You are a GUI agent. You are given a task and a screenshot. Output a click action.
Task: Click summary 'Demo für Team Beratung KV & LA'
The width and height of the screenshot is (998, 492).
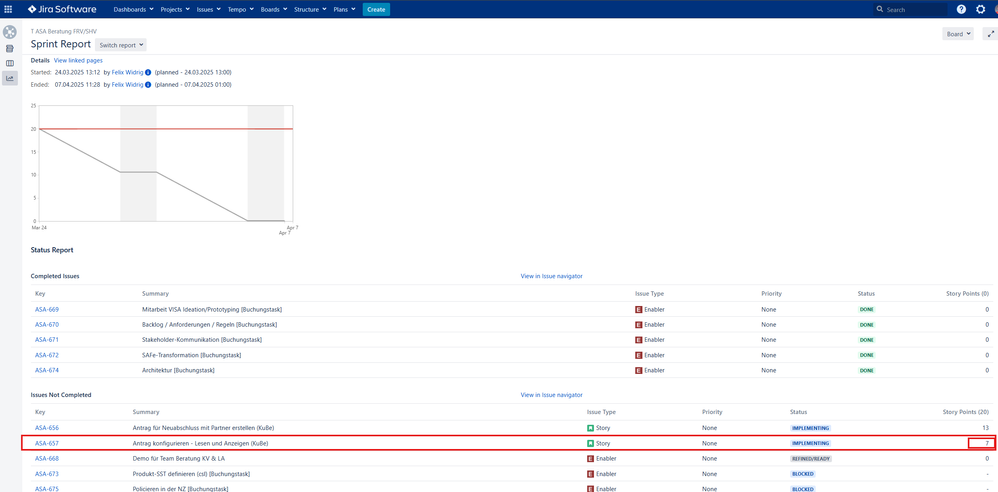(178, 458)
